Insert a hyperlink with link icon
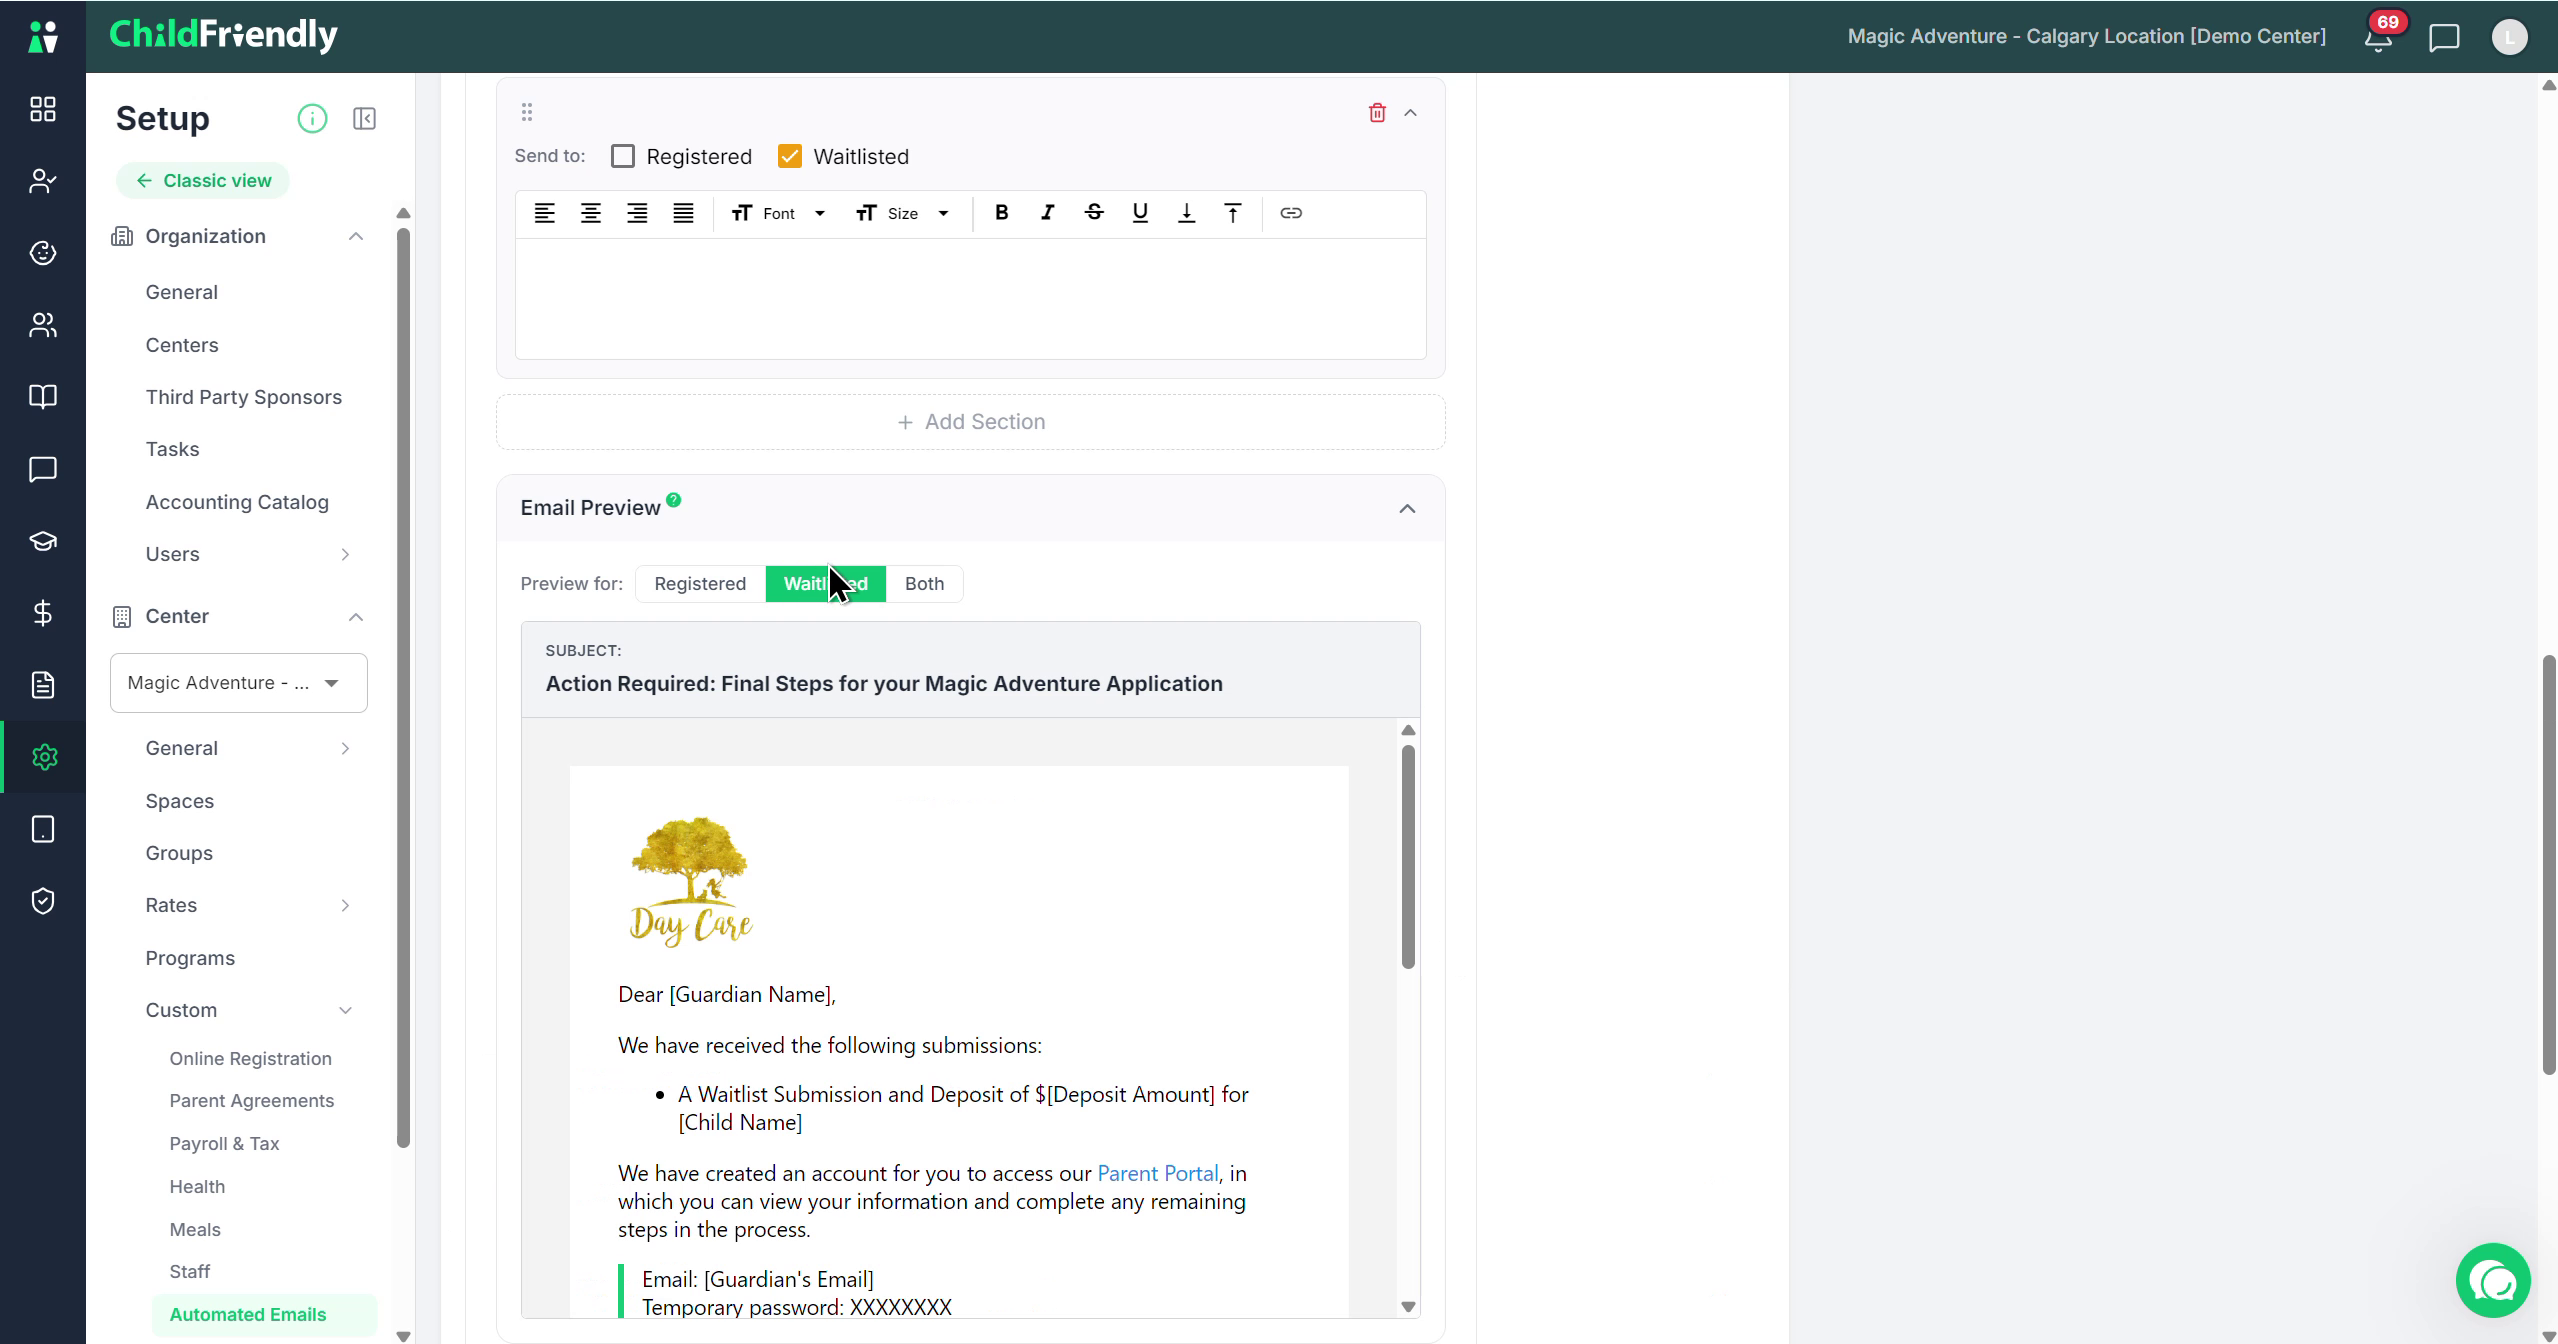The width and height of the screenshot is (2558, 1344). [1291, 213]
